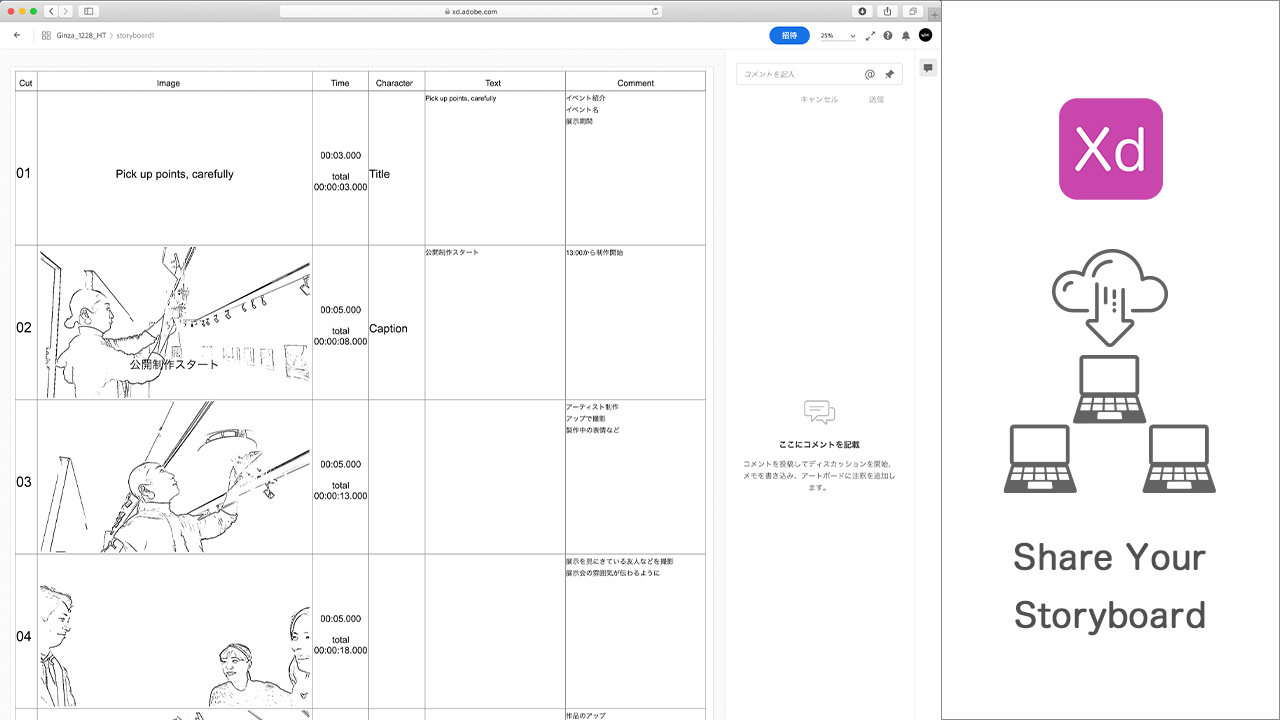Click the 送信 submit button

pyautogui.click(x=876, y=99)
